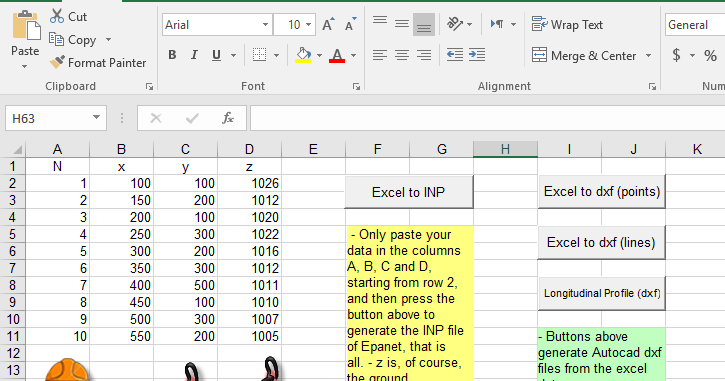Expand Merge & Center options arrow
The width and height of the screenshot is (725, 381).
click(x=649, y=55)
